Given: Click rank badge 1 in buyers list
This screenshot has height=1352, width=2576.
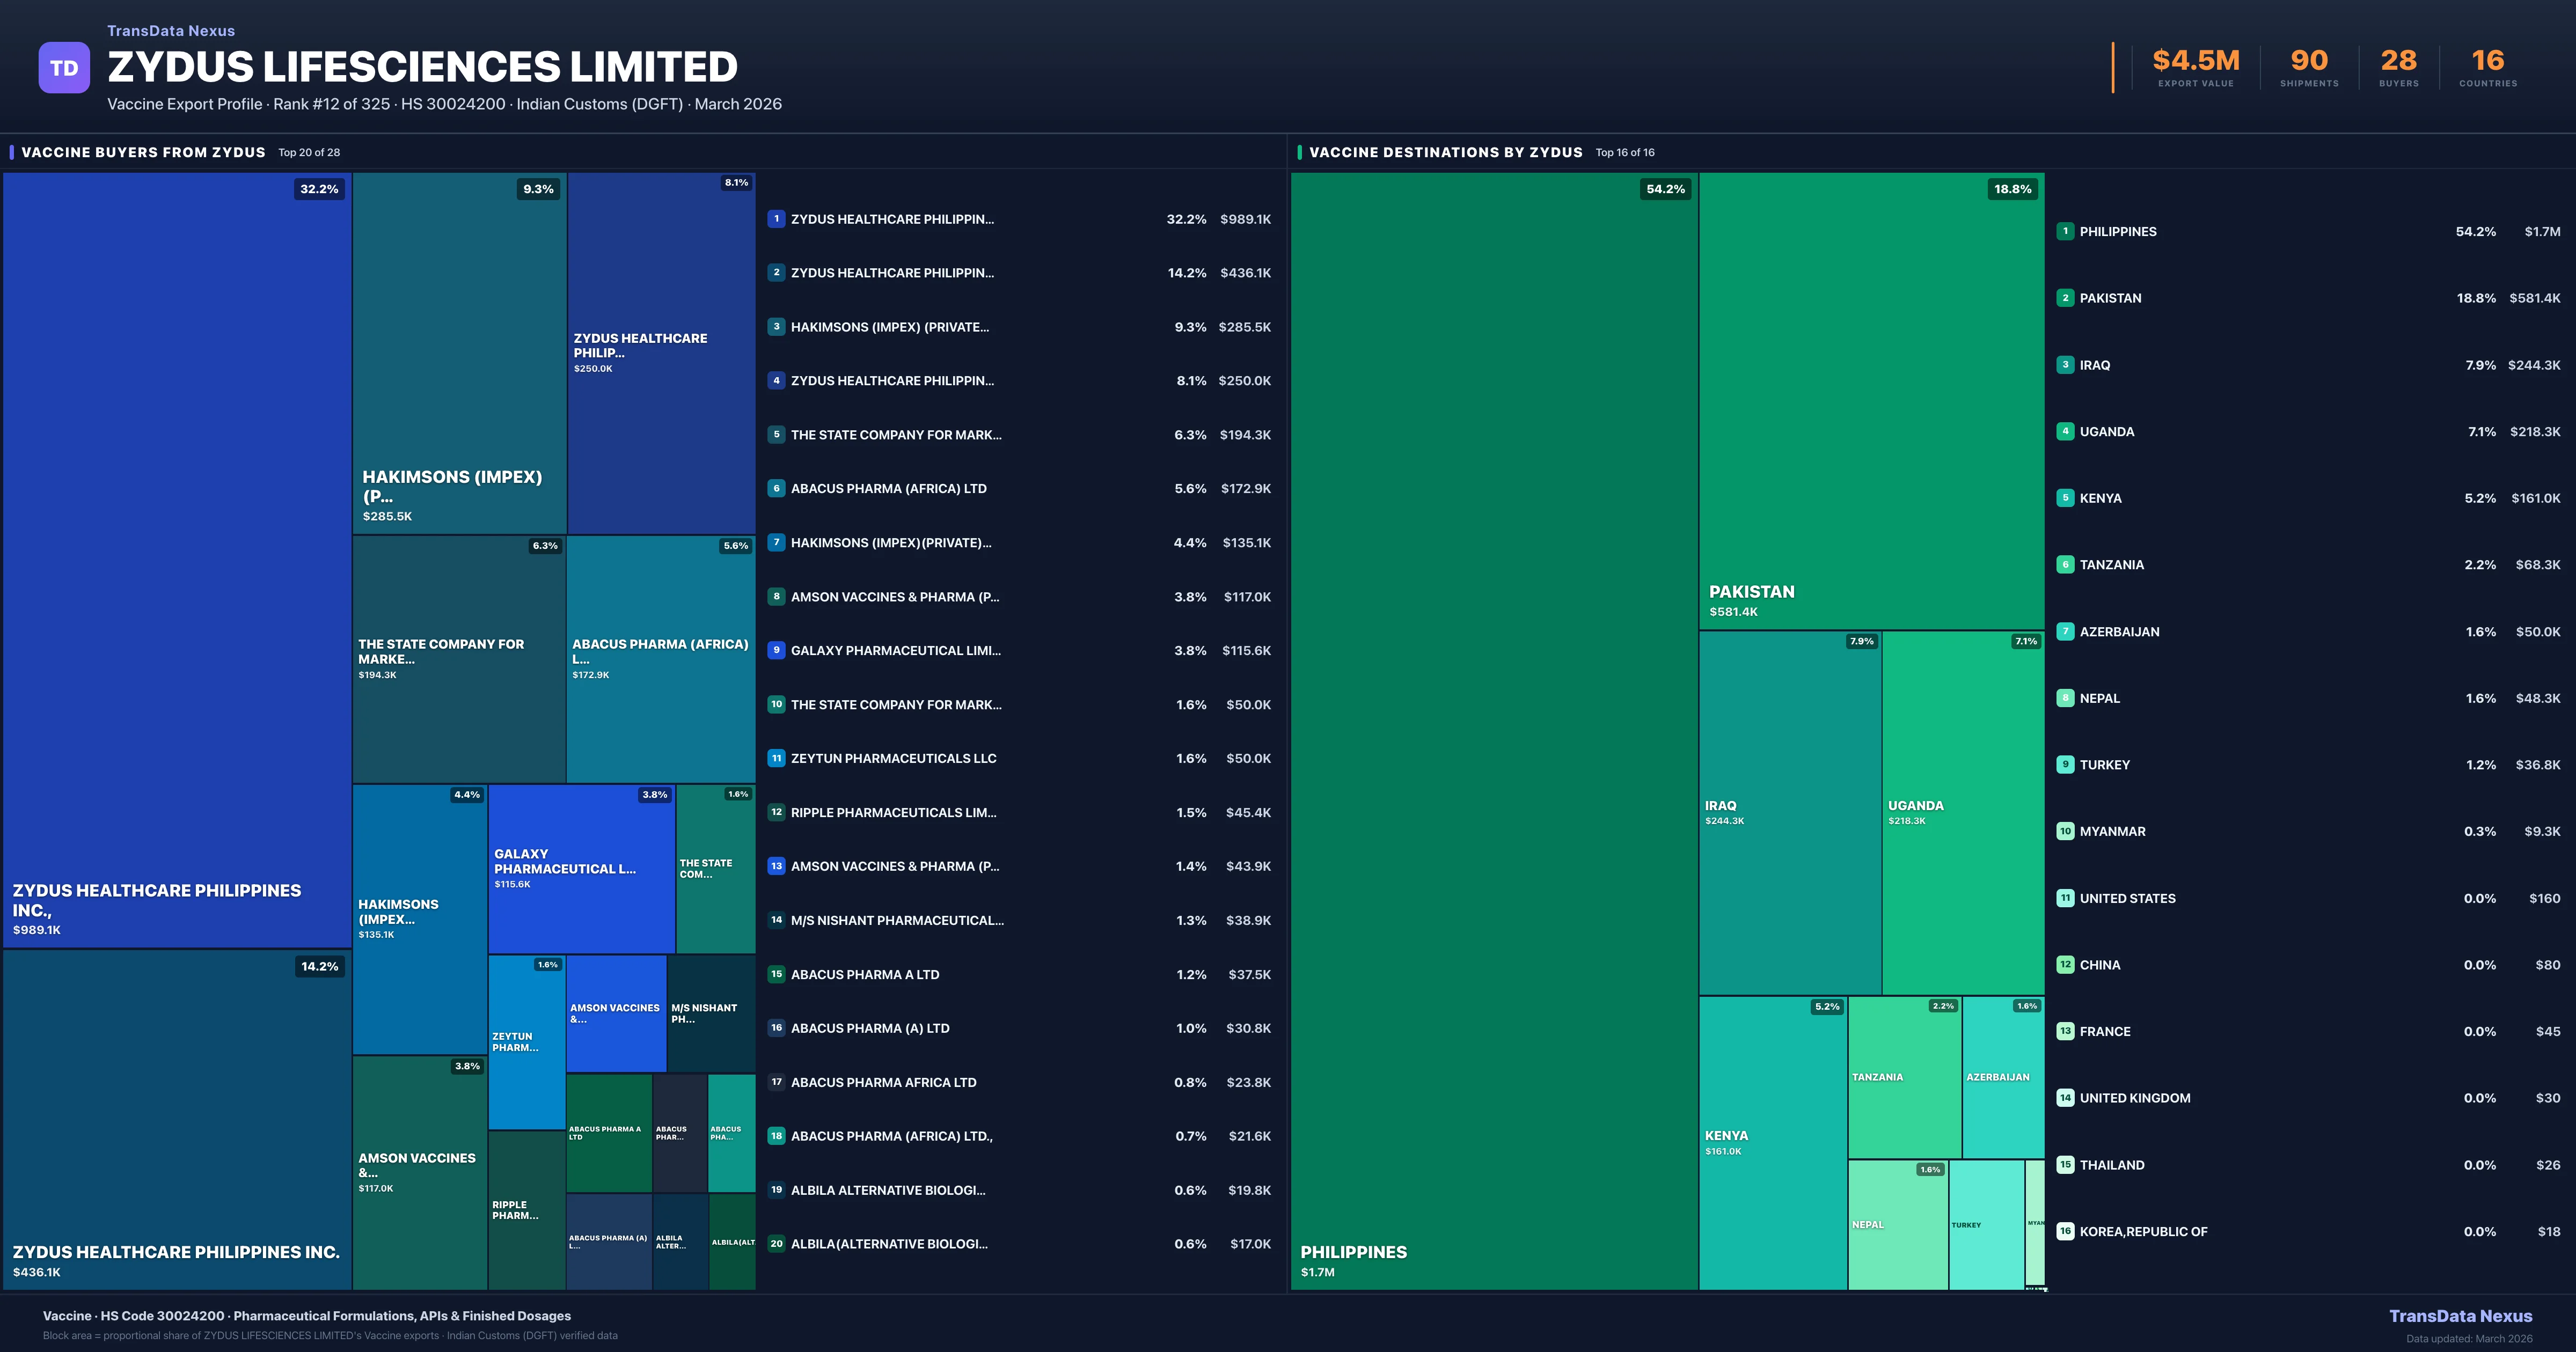Looking at the screenshot, I should click(x=776, y=219).
